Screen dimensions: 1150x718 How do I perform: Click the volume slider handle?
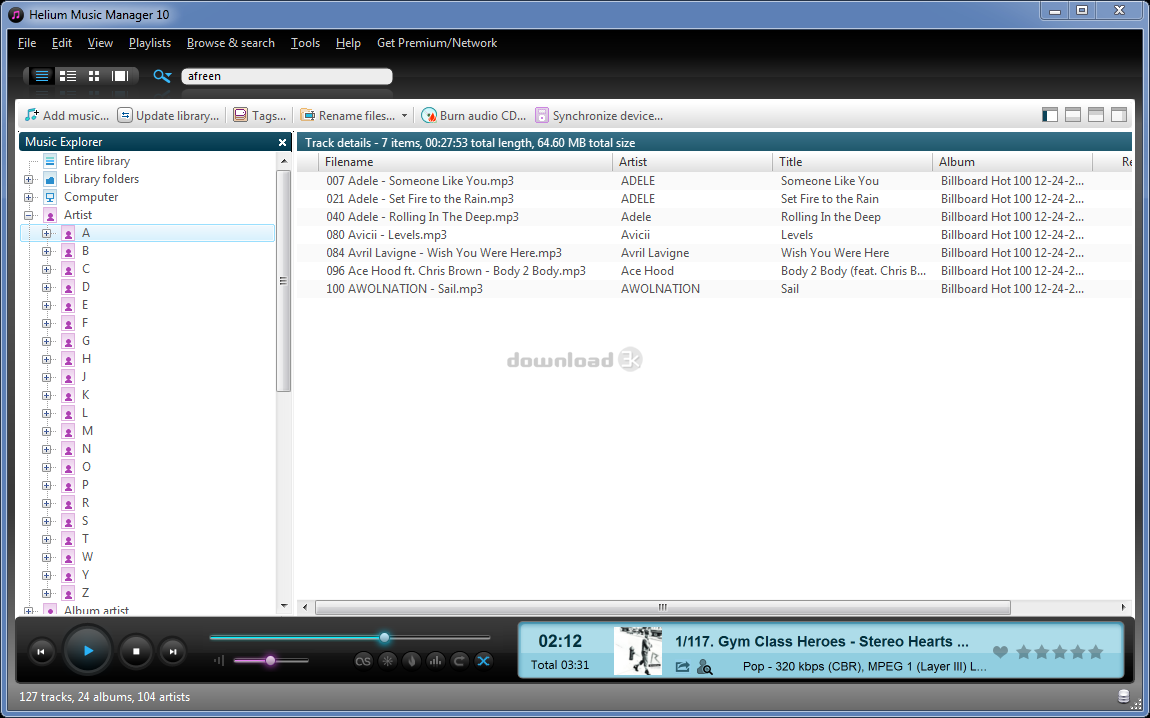point(270,661)
